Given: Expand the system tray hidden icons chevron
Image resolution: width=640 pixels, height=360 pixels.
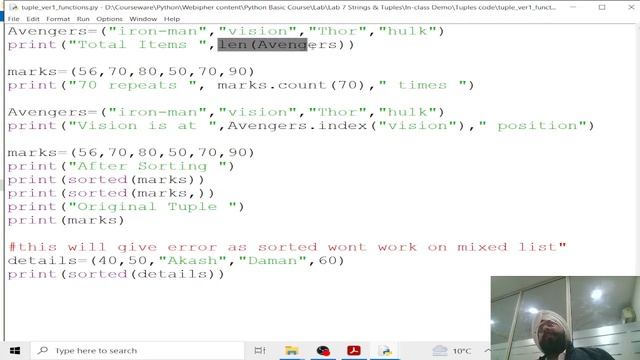Looking at the screenshot, I should [487, 350].
